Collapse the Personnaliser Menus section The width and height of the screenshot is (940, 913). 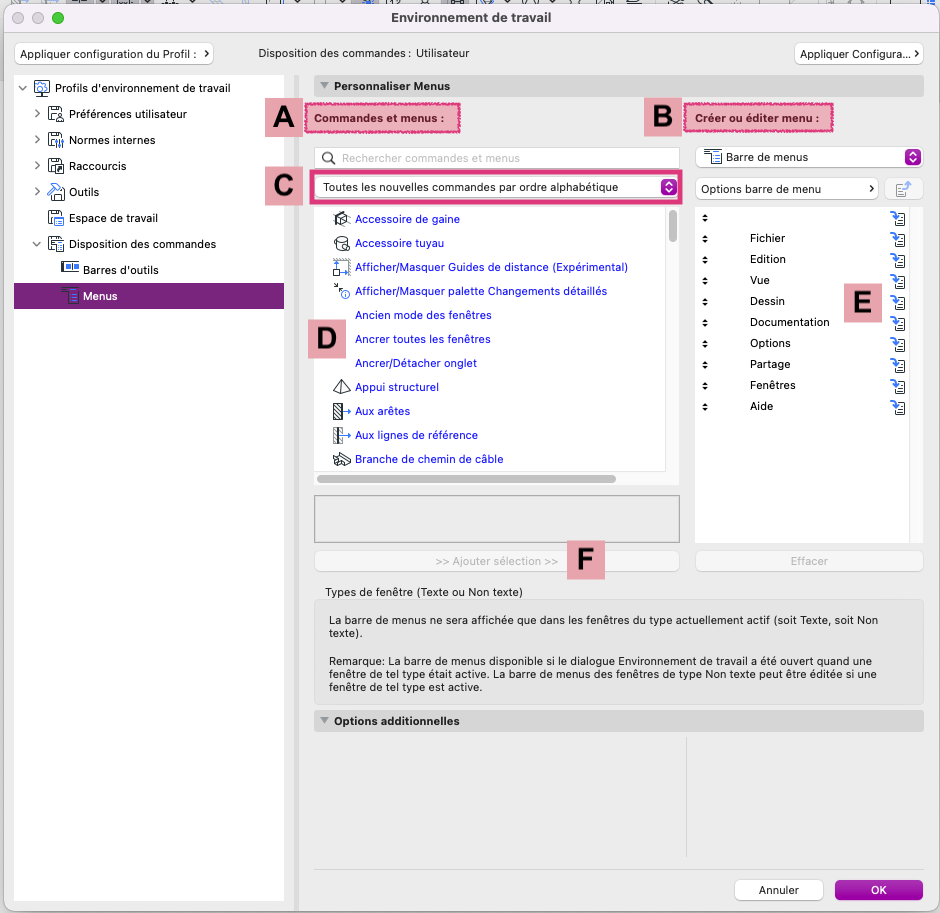pyautogui.click(x=324, y=86)
